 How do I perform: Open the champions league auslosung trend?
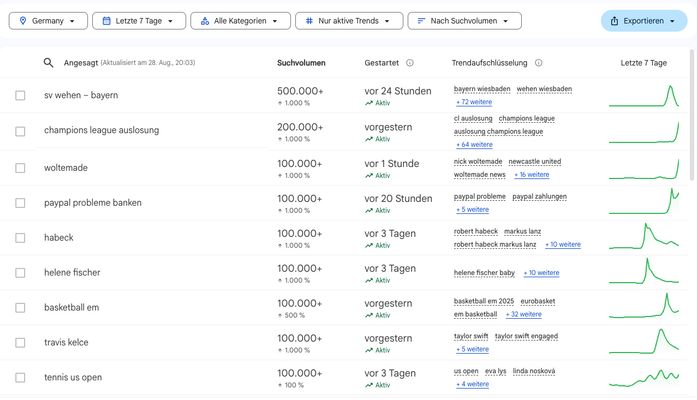pos(101,130)
